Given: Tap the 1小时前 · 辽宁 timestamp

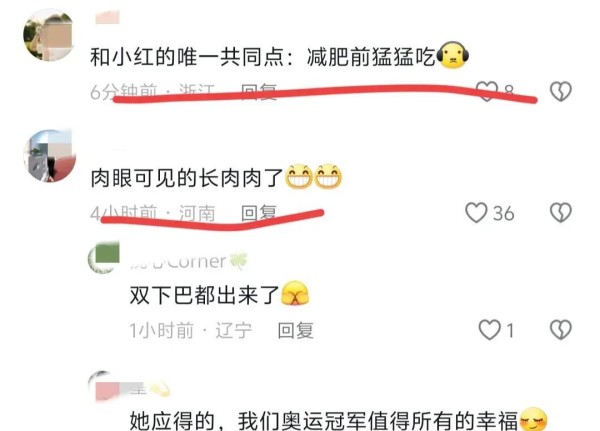Looking at the screenshot, I should 191,330.
